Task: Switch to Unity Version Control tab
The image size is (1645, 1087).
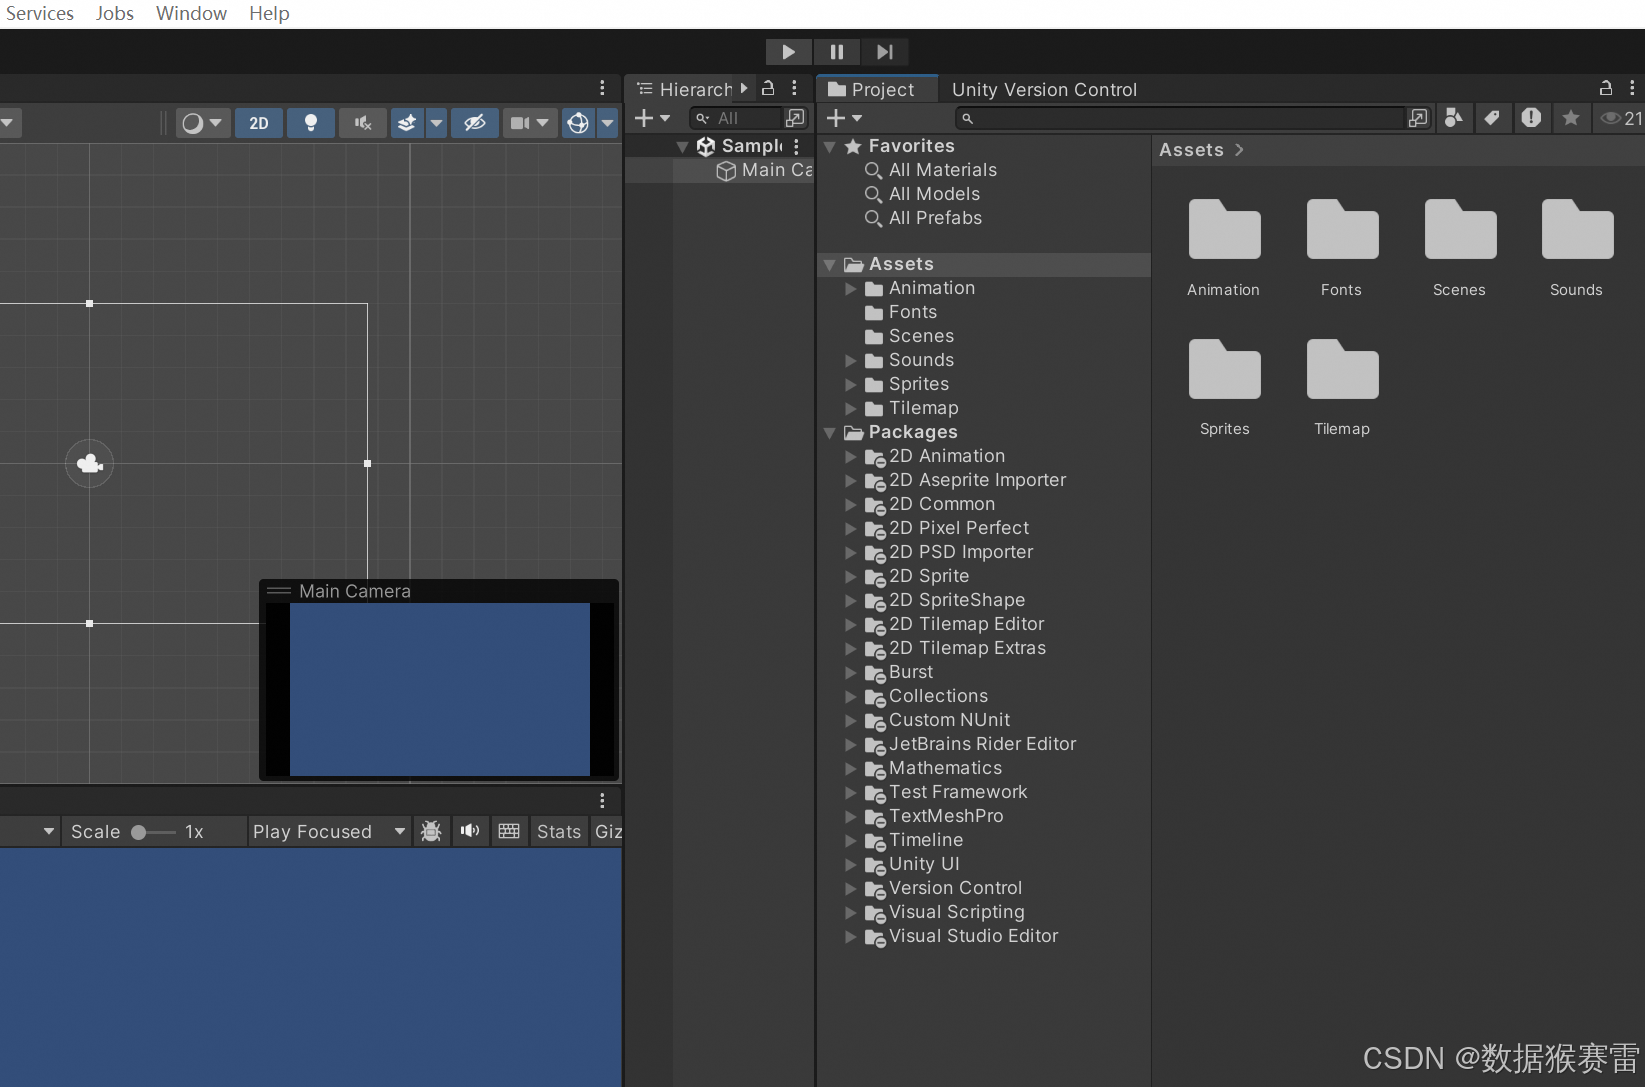Action: point(1044,89)
